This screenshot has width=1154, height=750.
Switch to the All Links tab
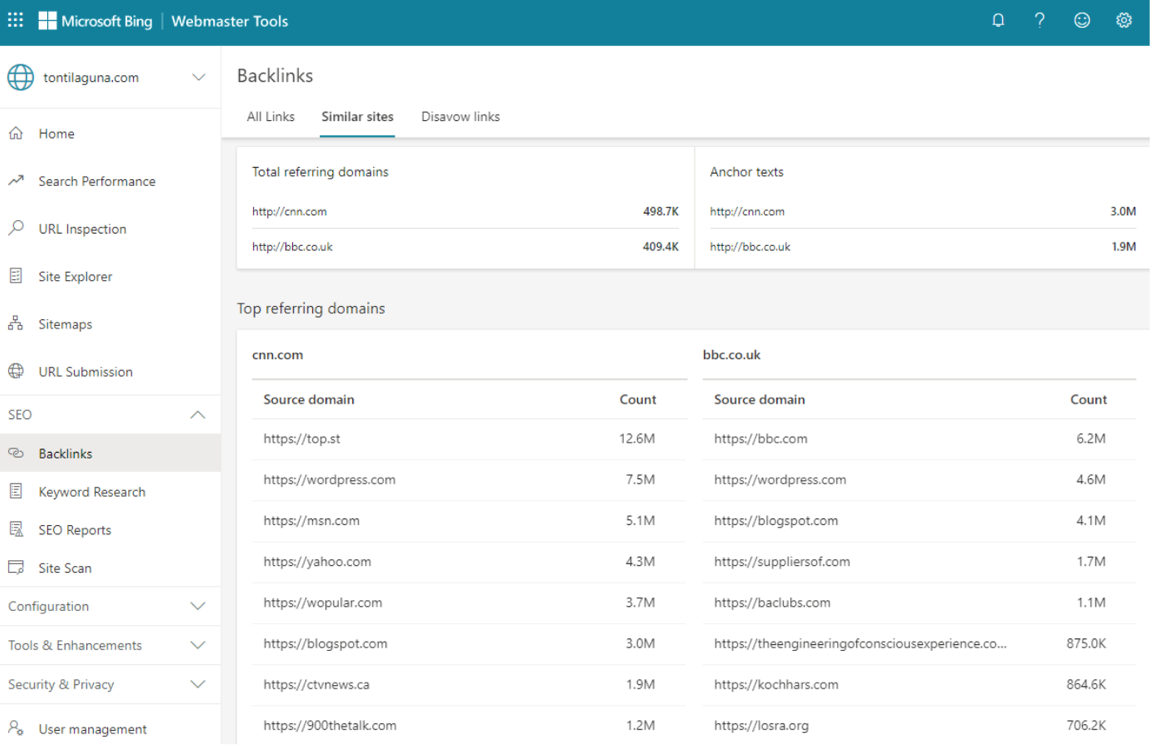[x=270, y=117]
